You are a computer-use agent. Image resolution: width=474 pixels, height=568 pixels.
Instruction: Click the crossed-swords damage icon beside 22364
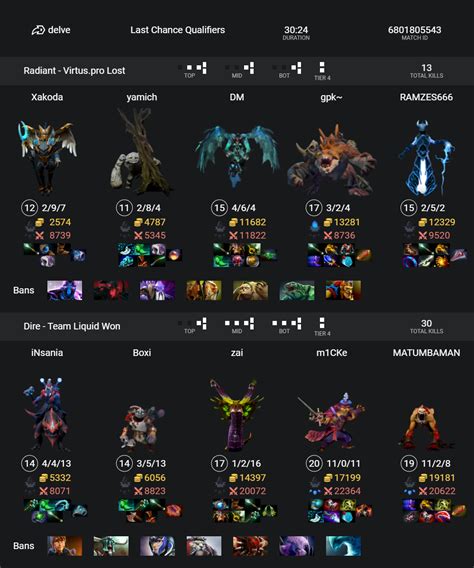(328, 491)
